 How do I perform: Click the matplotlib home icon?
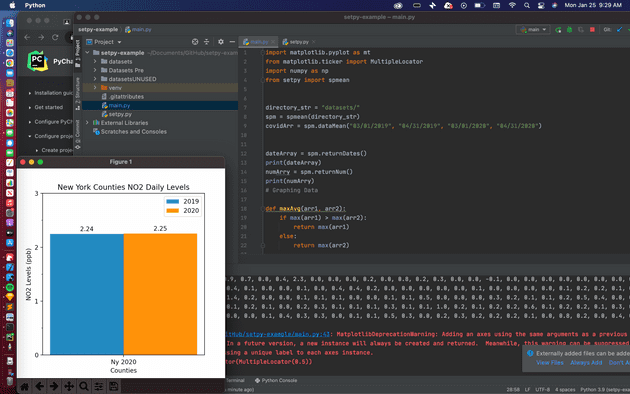(x=25, y=386)
